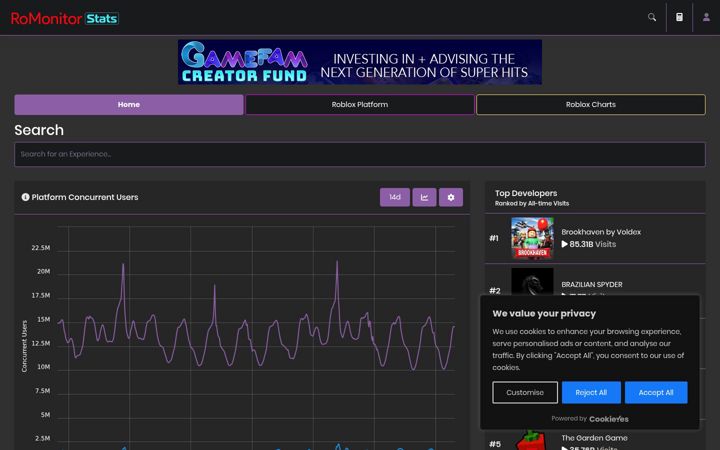
Task: Click the We value your privacy heading
Action: 544,314
